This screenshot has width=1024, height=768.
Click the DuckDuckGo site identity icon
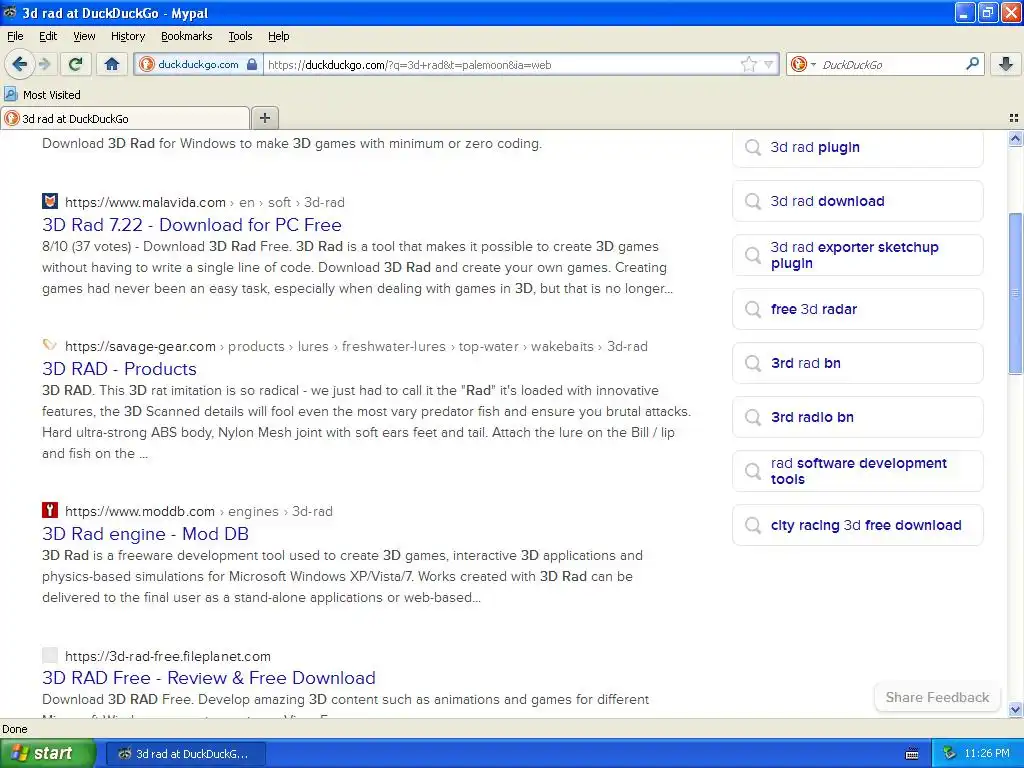pyautogui.click(x=148, y=64)
